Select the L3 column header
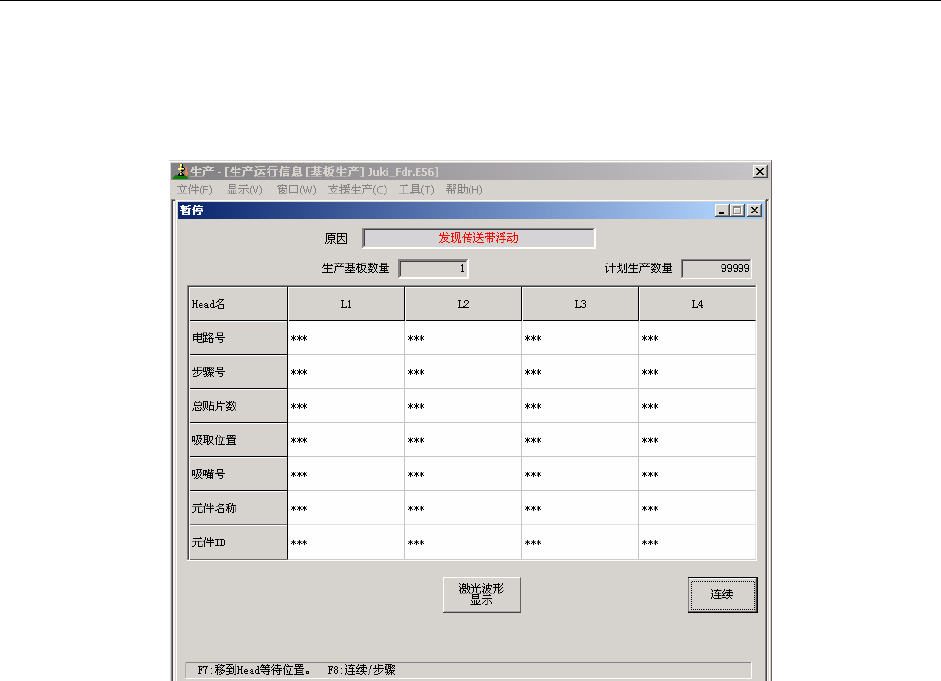 pos(580,304)
